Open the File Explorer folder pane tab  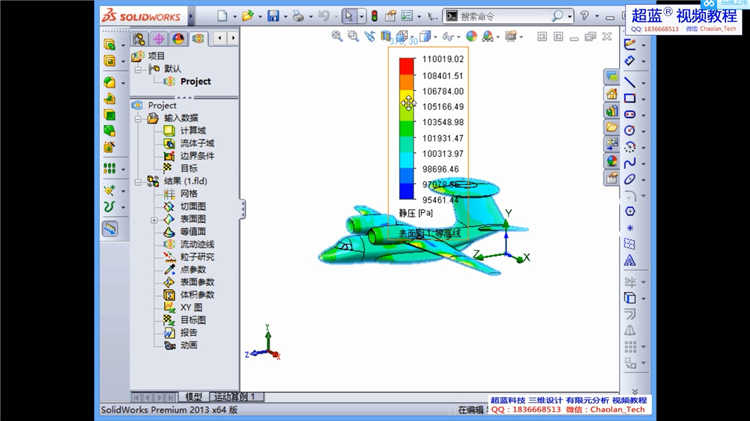(x=612, y=127)
